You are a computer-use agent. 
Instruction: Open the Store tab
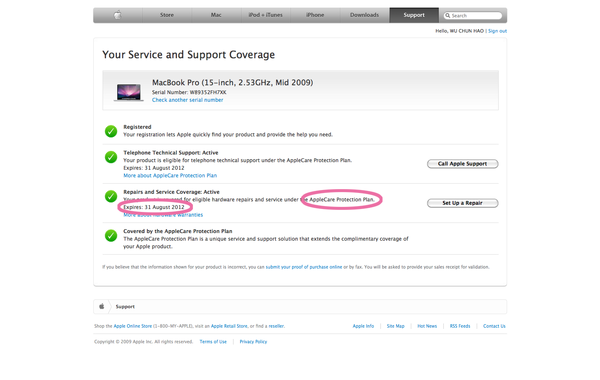tap(167, 15)
